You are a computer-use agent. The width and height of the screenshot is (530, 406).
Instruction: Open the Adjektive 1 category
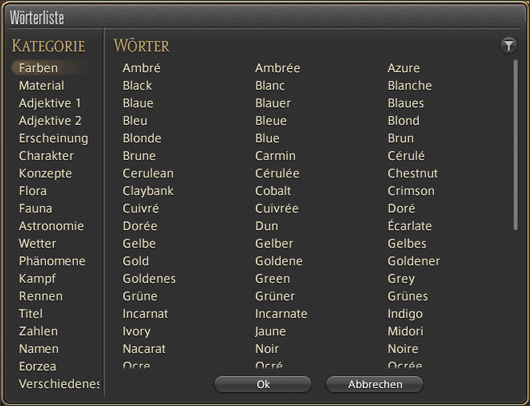click(50, 103)
